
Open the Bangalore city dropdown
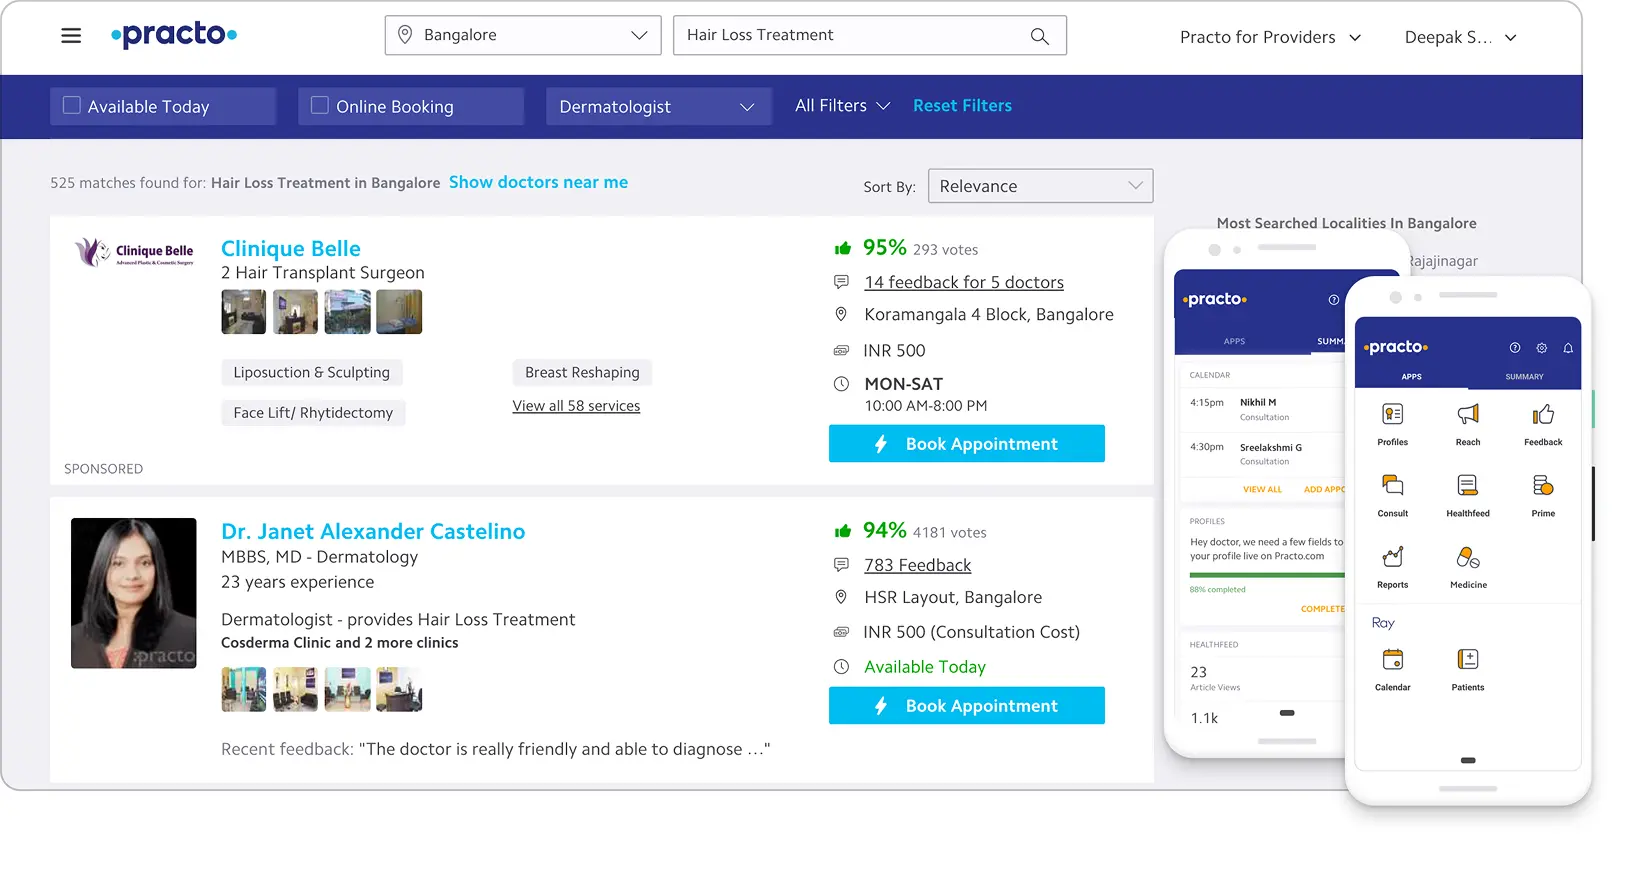(523, 35)
